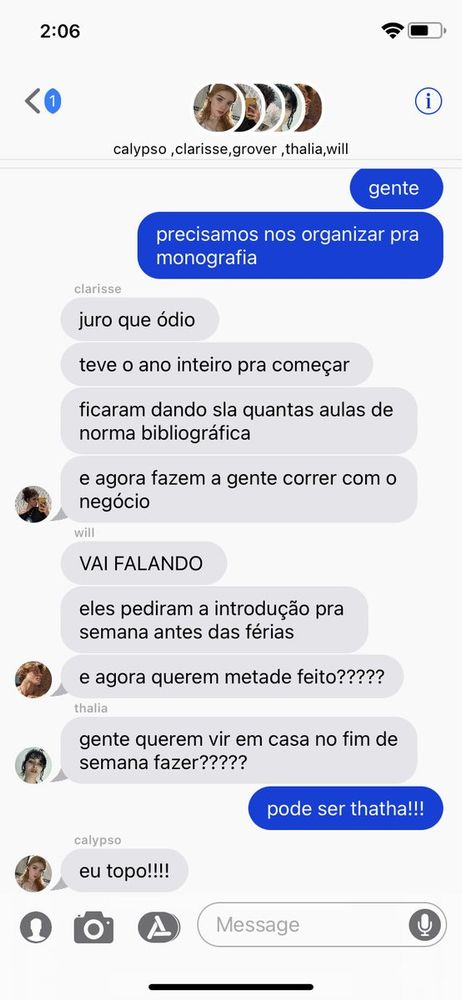
Task: Check the Wi-Fi status icon
Action: click(x=392, y=30)
